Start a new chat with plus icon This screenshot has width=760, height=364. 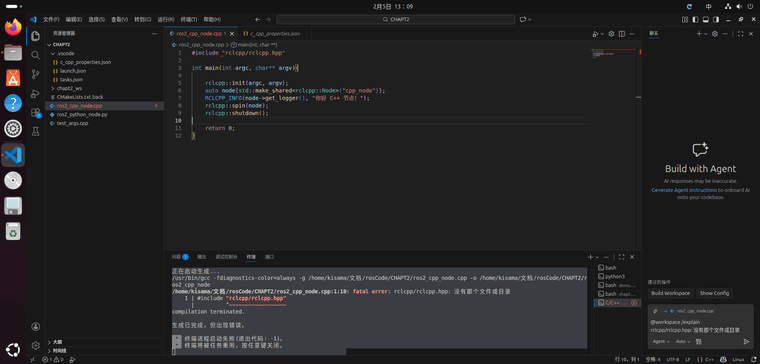click(699, 34)
